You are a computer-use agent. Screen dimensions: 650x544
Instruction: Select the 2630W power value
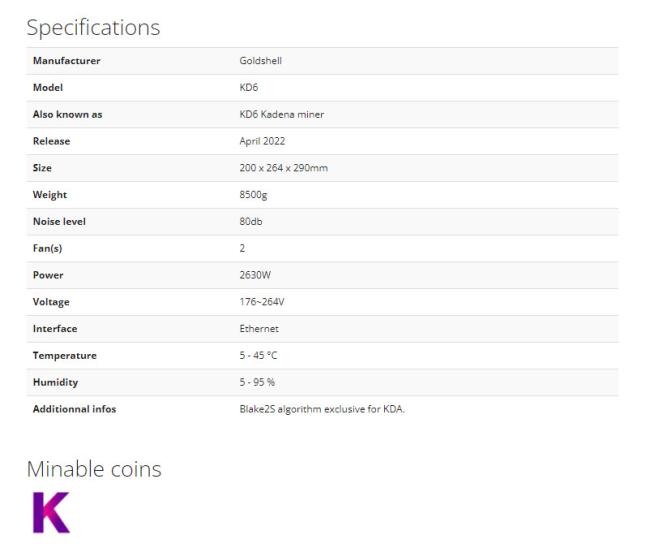point(255,275)
